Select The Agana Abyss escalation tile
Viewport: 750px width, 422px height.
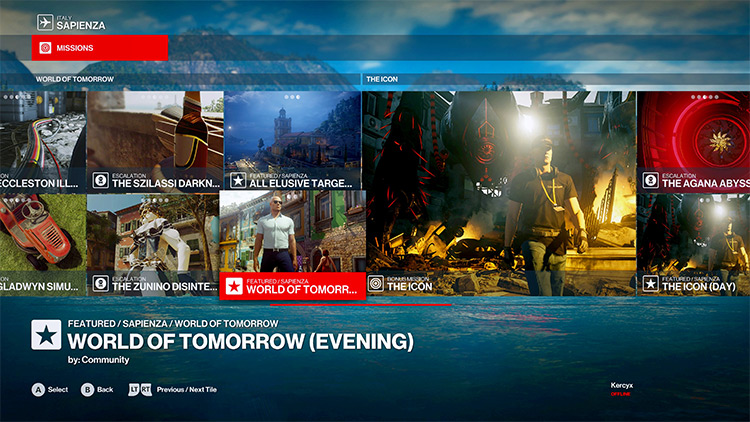click(x=694, y=142)
